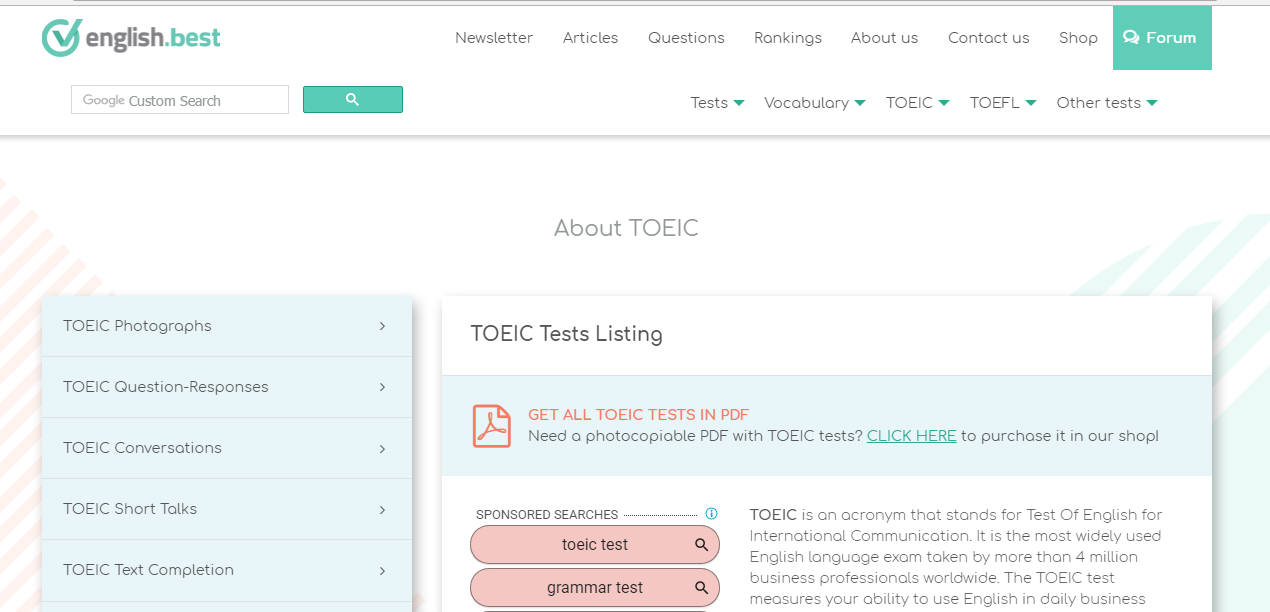This screenshot has height=612, width=1270.
Task: Click magnifier icon on grammar test pill
Action: tap(701, 588)
